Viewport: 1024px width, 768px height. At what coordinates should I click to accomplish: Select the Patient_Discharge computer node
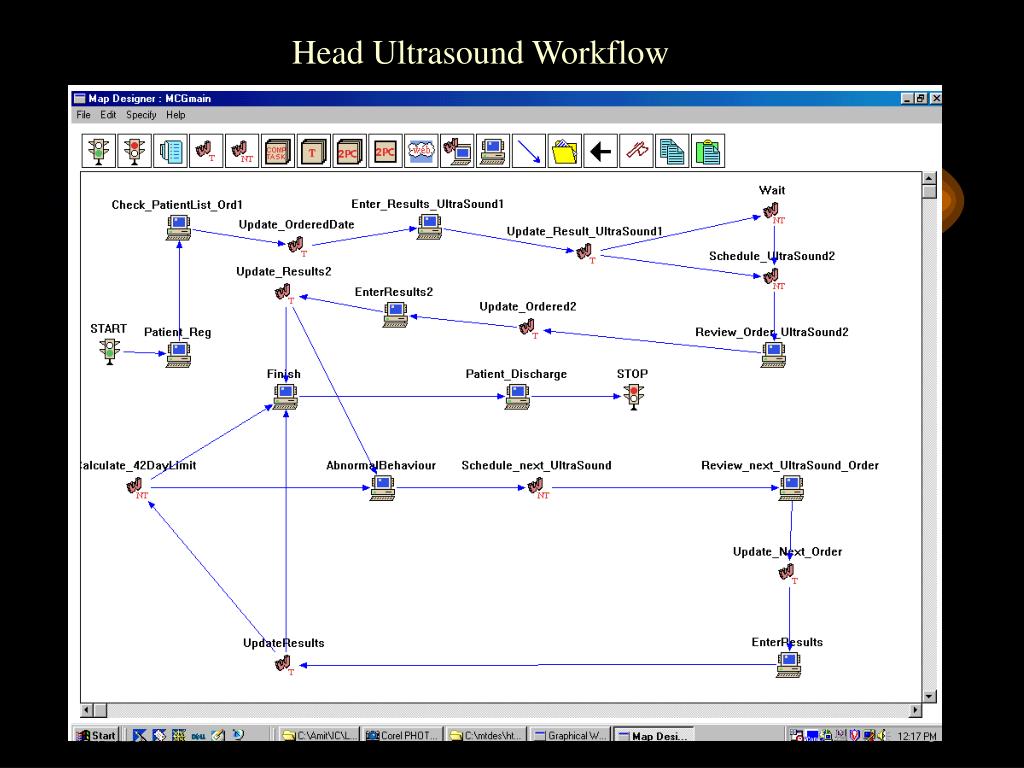coord(517,396)
